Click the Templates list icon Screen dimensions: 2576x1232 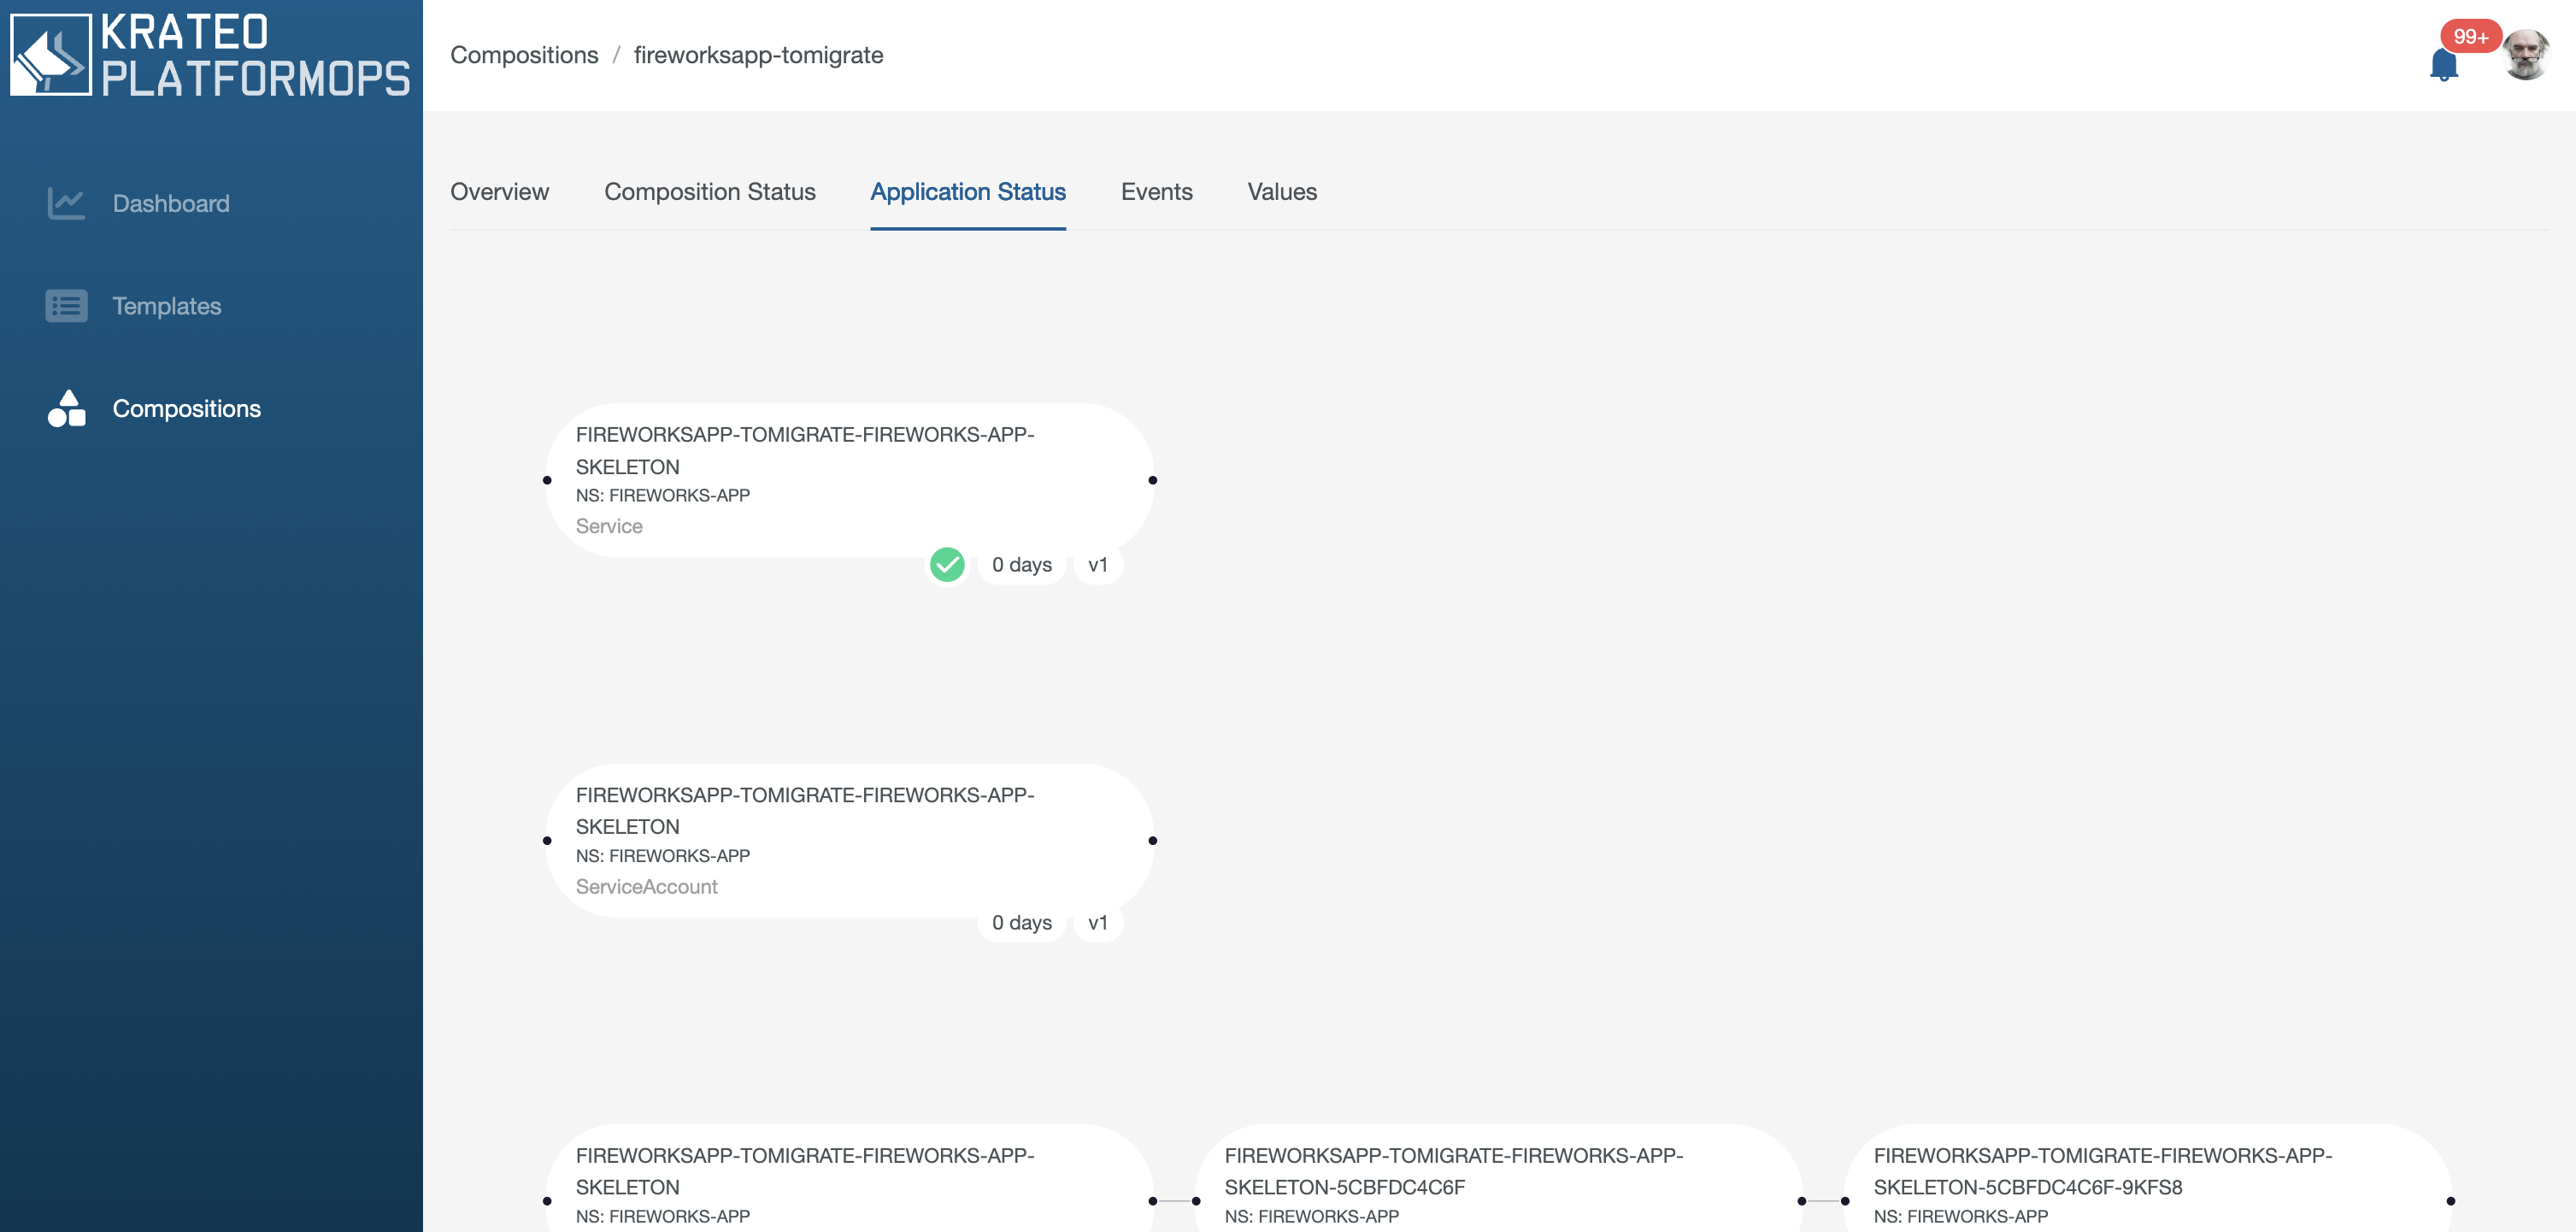(x=66, y=306)
